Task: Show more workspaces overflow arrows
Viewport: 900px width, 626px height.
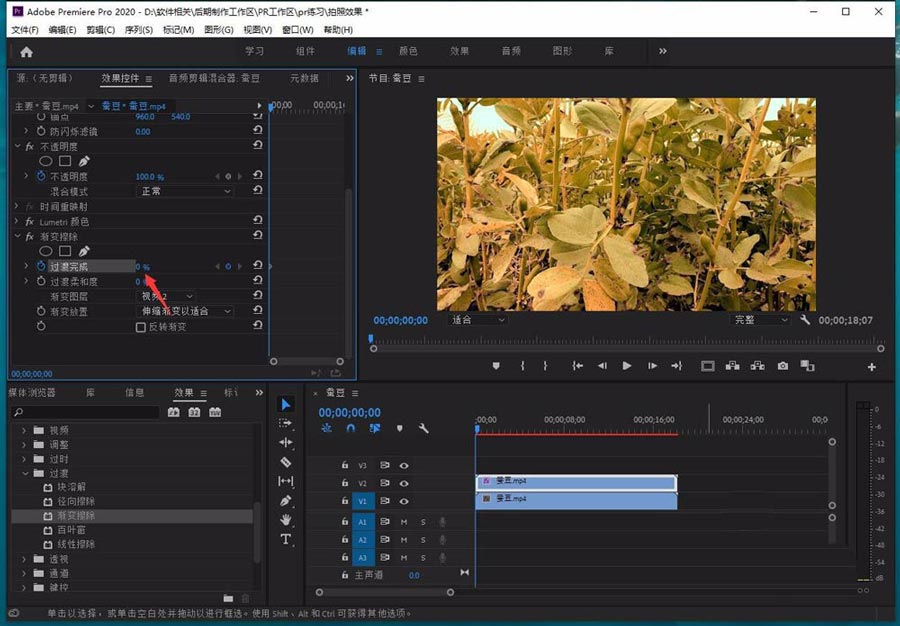Action: coord(663,51)
